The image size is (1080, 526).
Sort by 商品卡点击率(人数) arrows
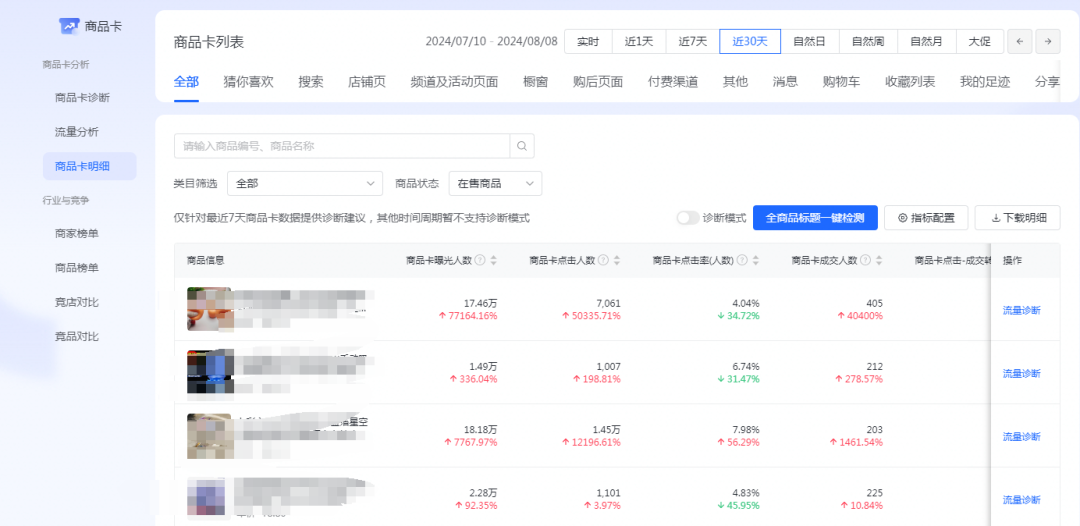pos(756,260)
